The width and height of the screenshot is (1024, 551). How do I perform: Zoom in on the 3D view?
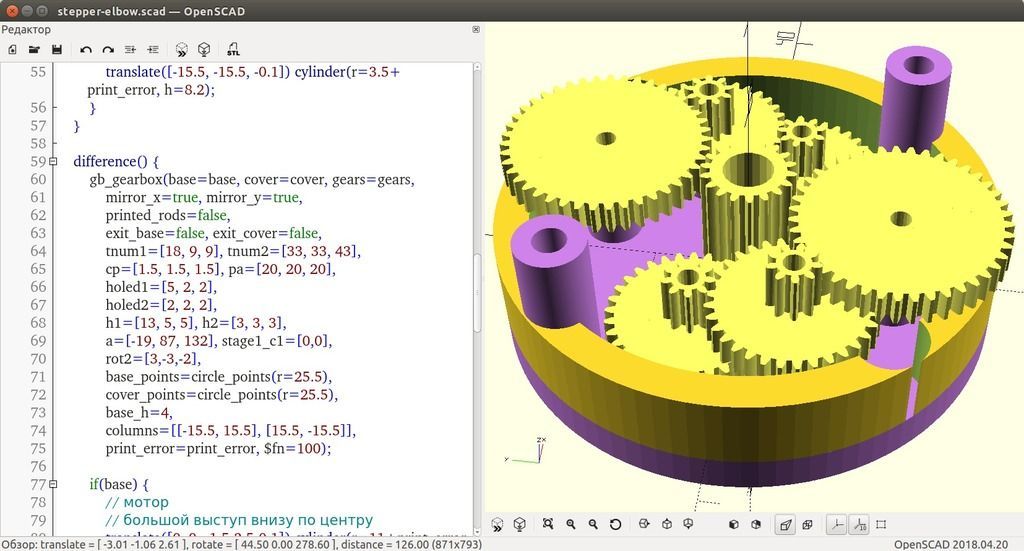tap(571, 524)
